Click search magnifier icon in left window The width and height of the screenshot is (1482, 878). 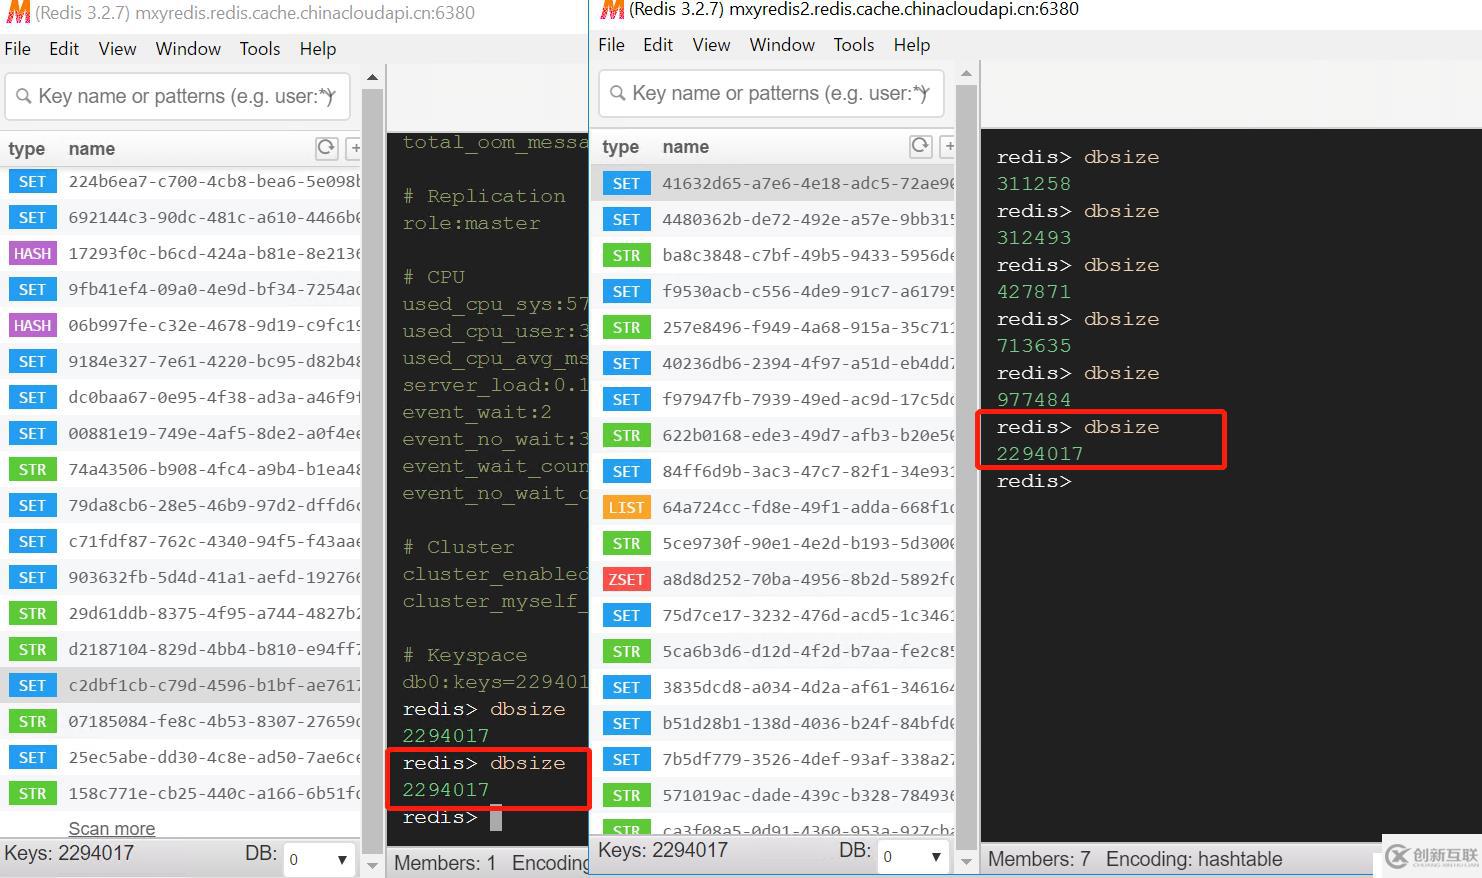click(23, 96)
